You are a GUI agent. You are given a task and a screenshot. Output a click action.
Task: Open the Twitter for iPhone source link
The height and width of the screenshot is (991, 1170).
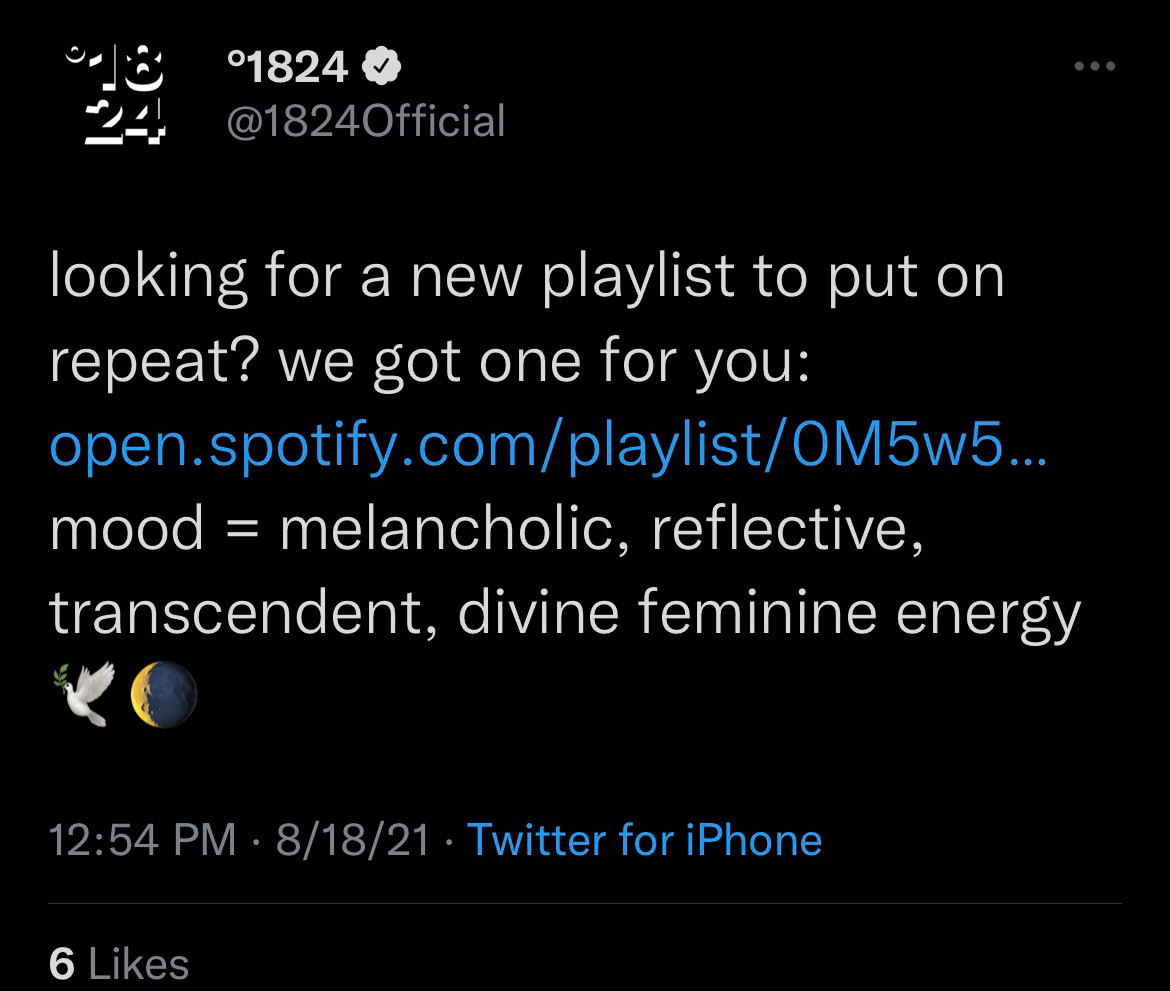[644, 840]
